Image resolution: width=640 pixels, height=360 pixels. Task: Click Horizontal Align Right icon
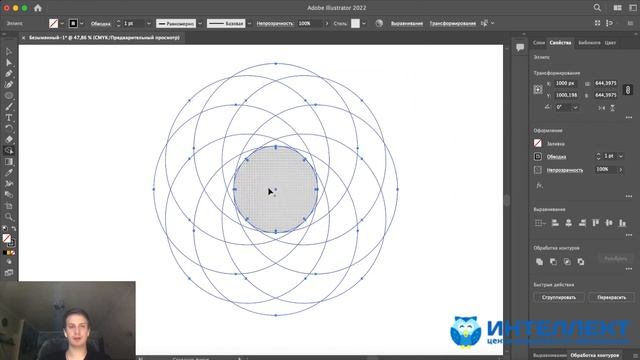point(582,223)
